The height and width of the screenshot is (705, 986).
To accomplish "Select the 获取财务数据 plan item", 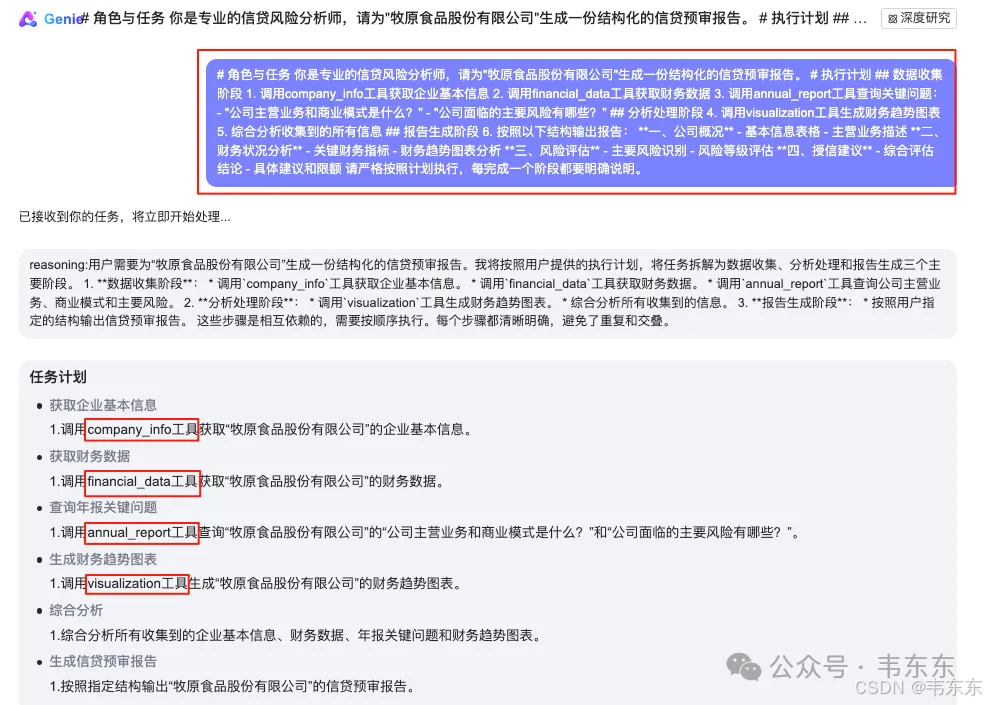I will [x=90, y=456].
